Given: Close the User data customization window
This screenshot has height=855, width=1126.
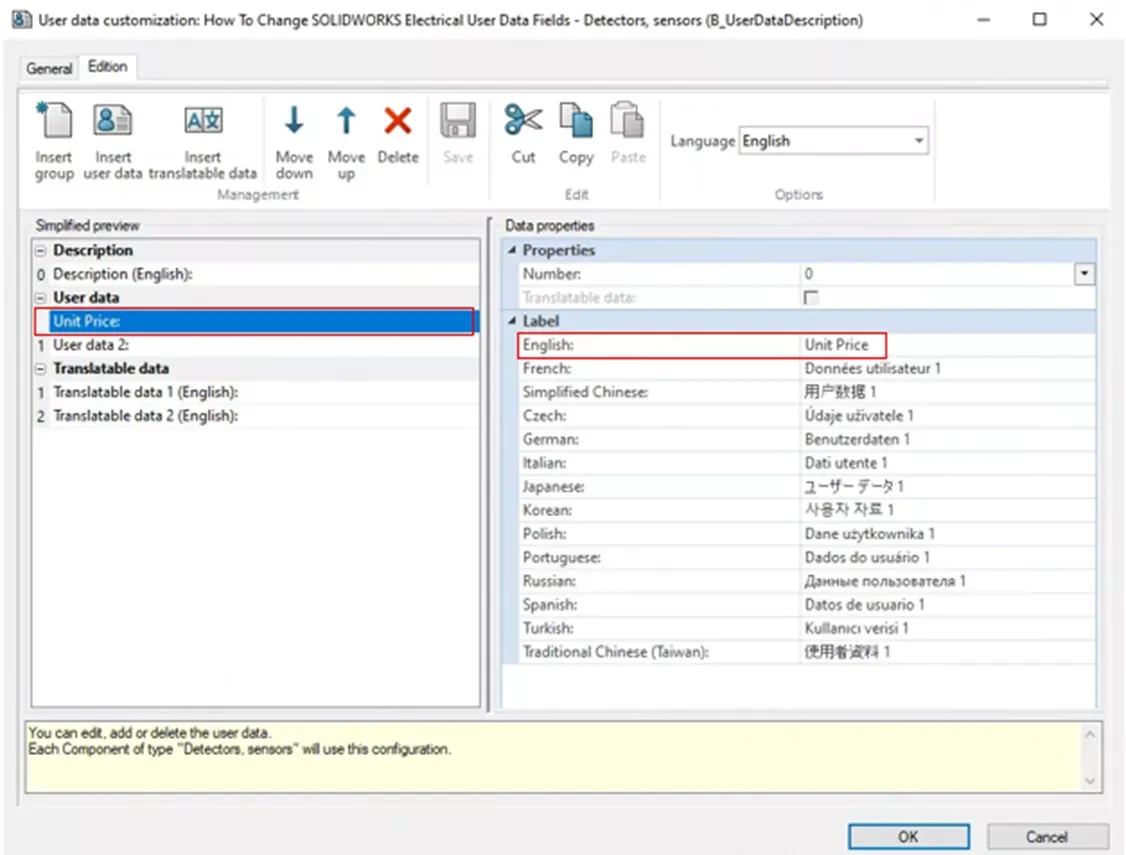Looking at the screenshot, I should click(1096, 19).
